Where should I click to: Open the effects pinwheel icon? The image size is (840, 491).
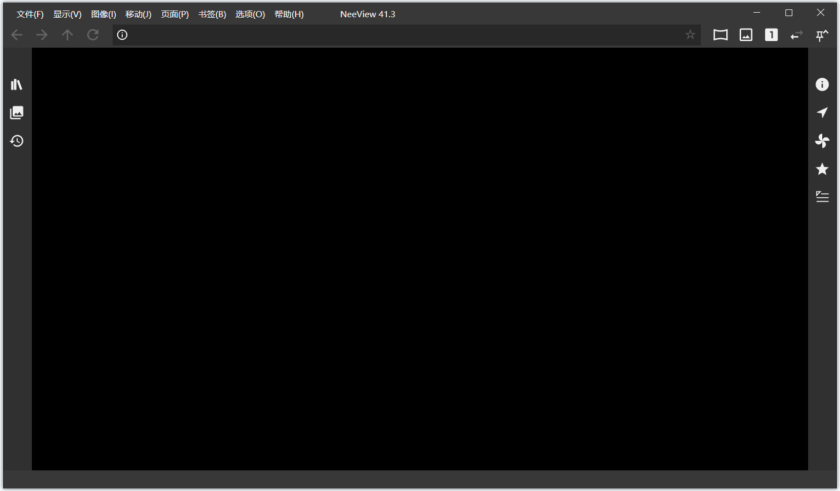pos(822,141)
